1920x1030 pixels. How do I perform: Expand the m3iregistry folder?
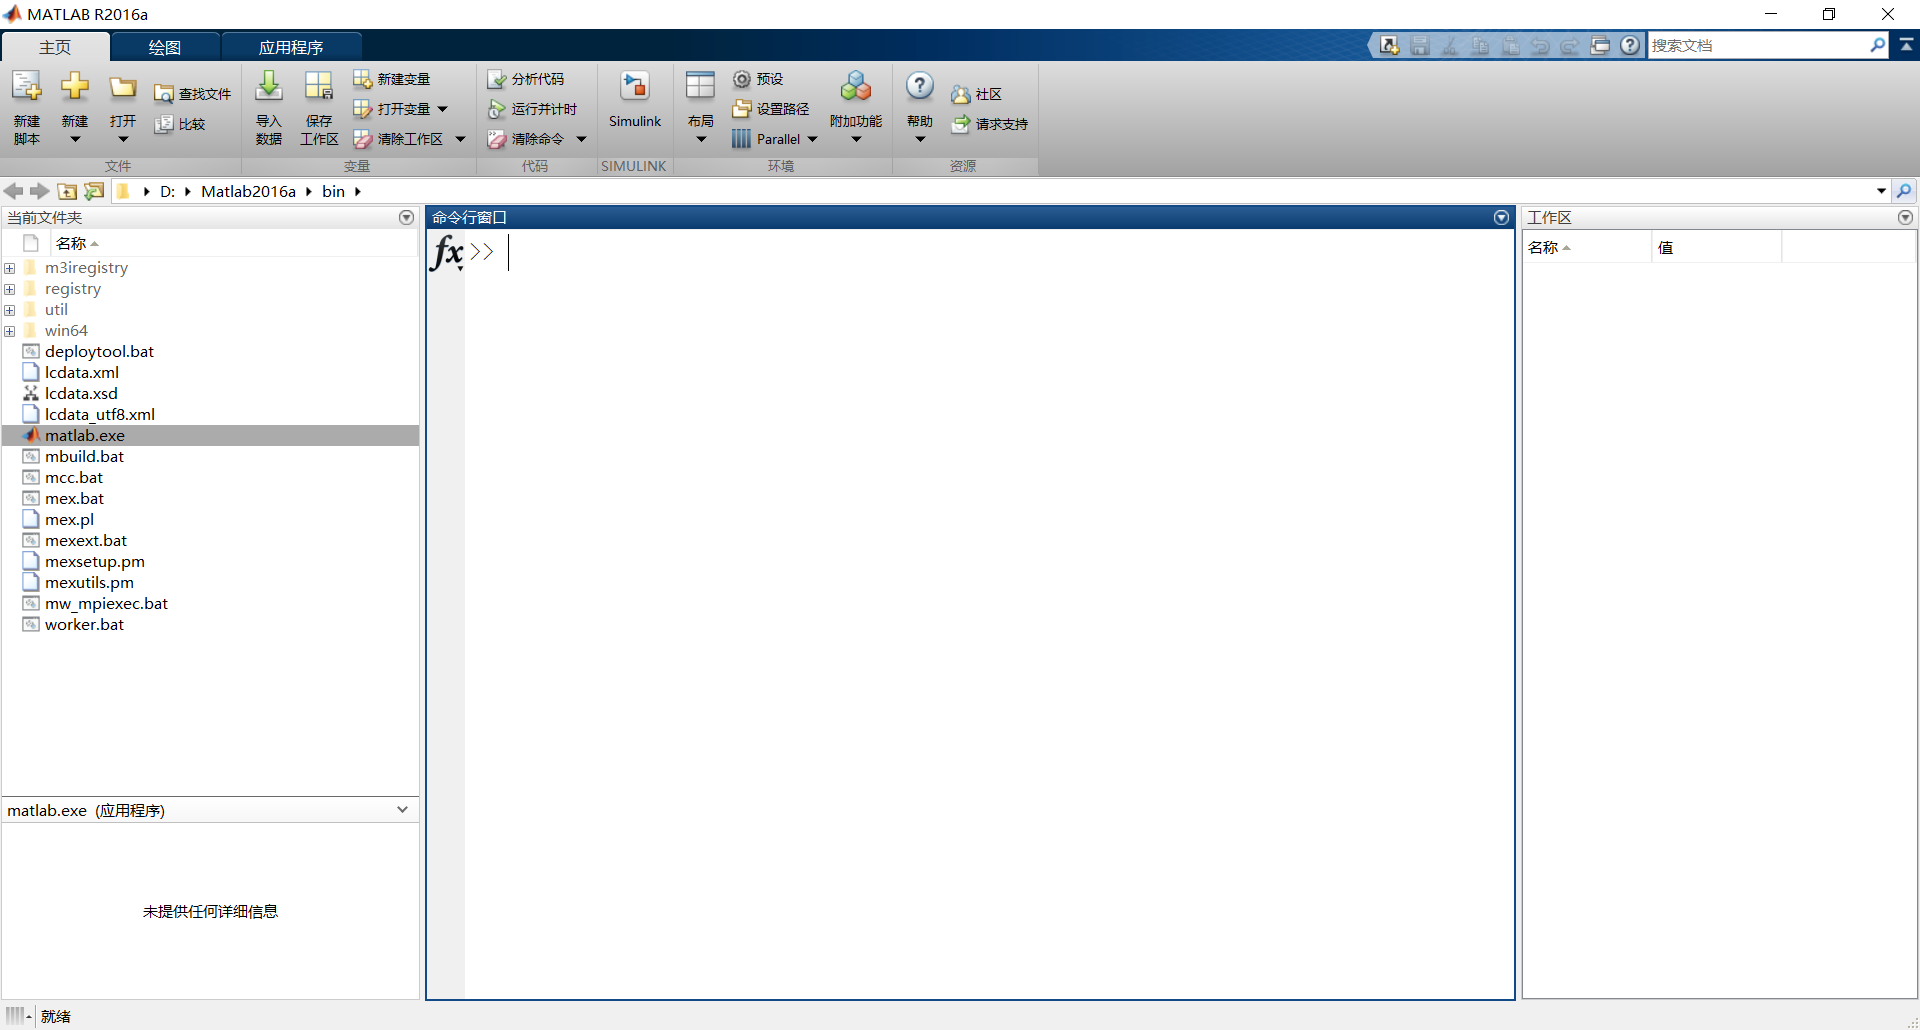[9, 268]
